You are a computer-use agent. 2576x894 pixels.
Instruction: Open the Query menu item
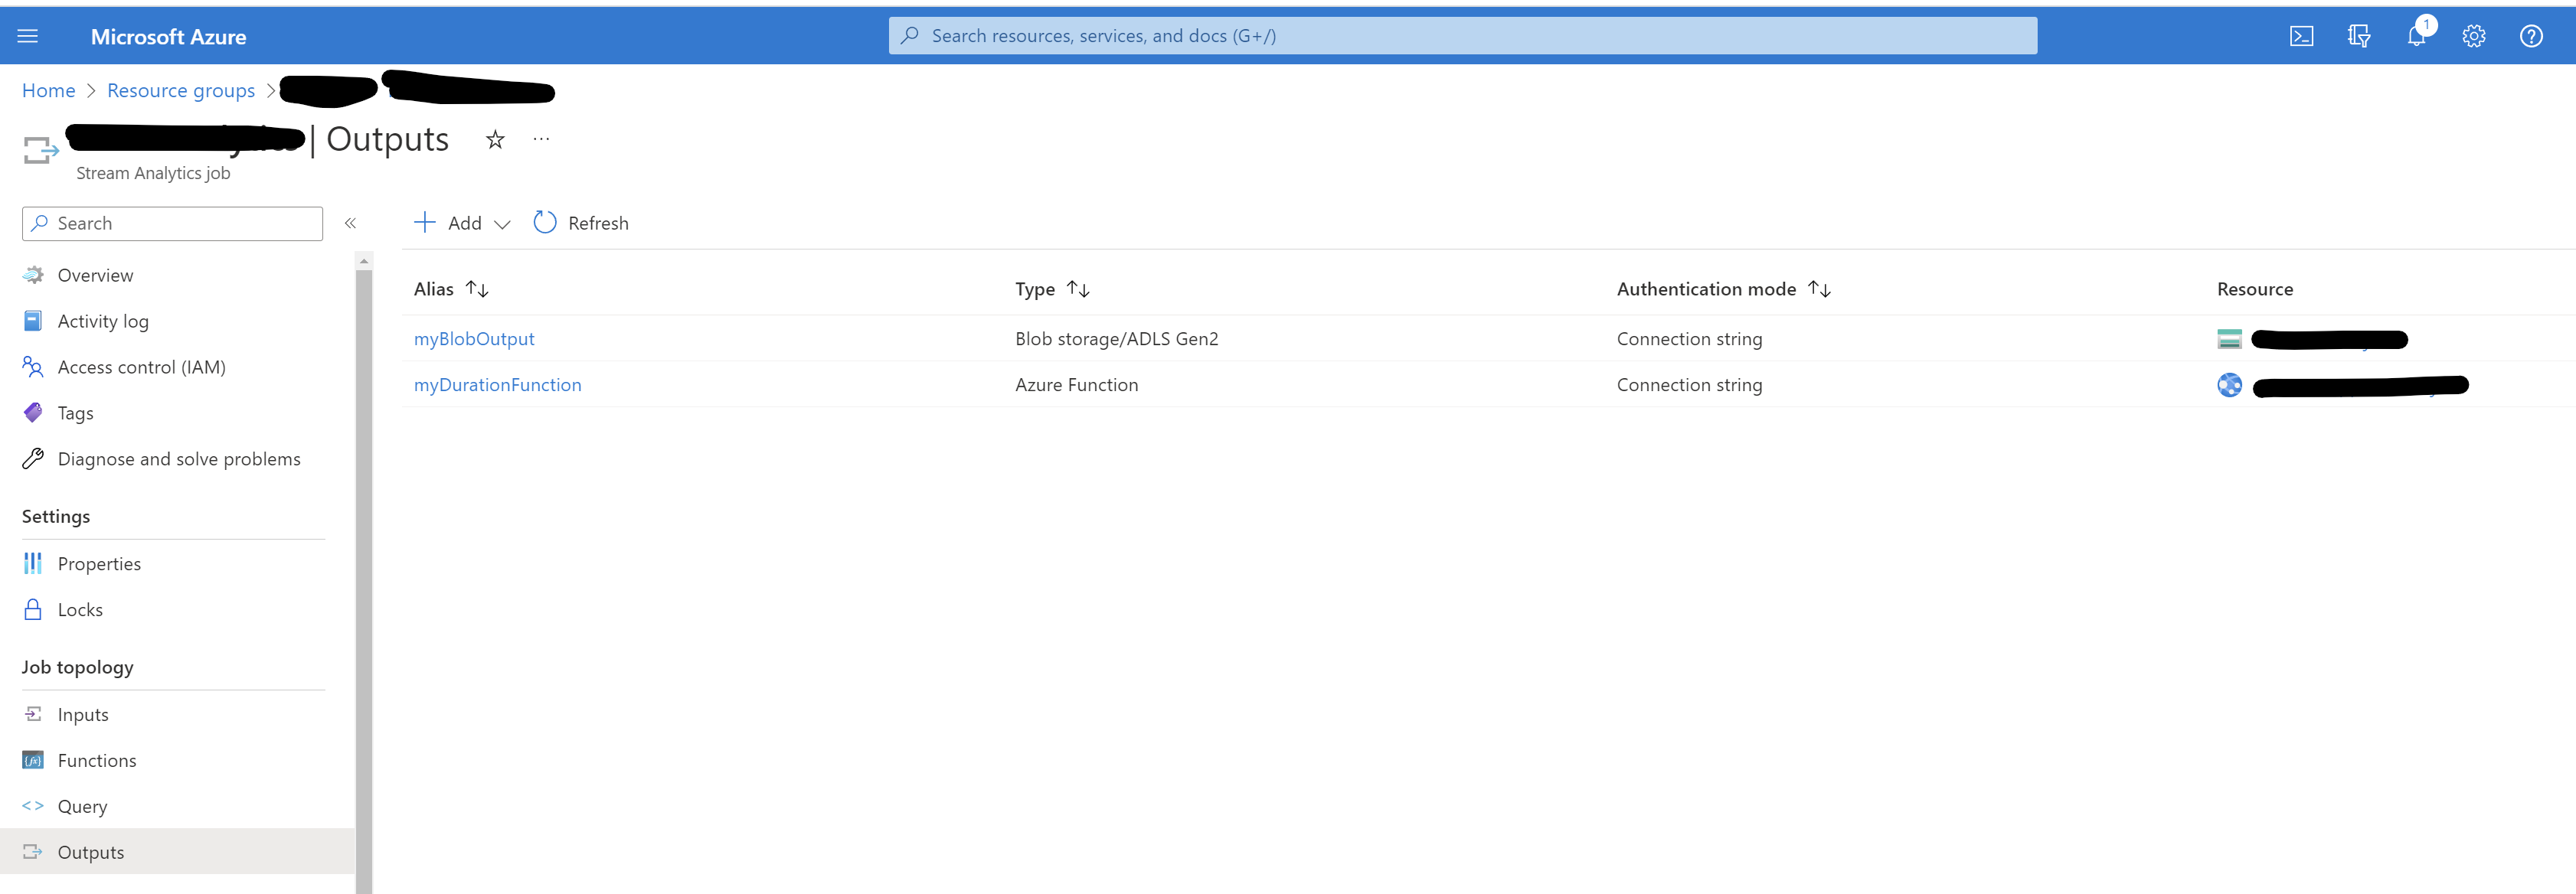pyautogui.click(x=82, y=806)
